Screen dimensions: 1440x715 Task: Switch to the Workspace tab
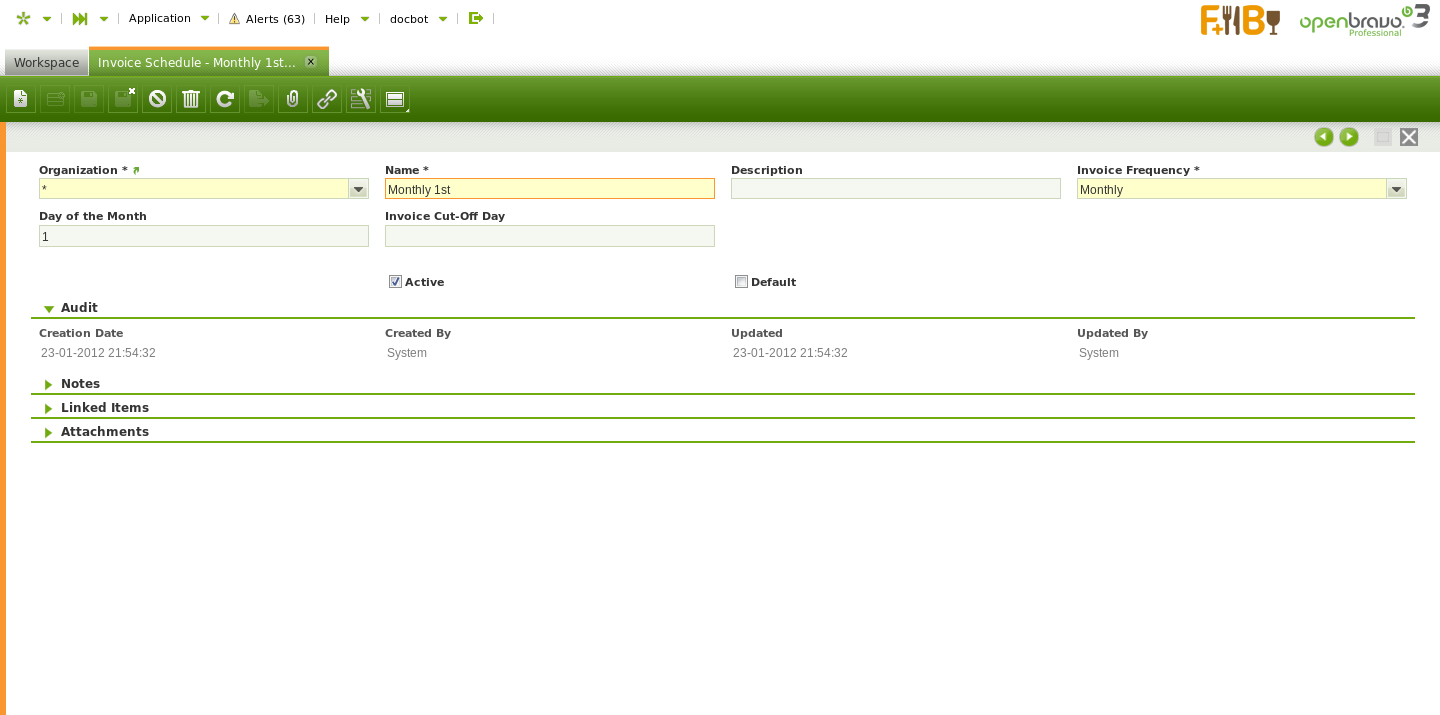click(x=46, y=62)
